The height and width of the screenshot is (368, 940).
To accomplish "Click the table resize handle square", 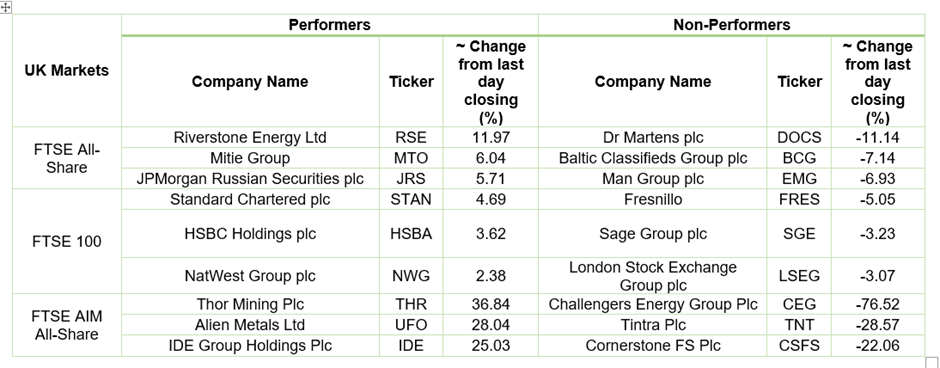I will [x=931, y=361].
